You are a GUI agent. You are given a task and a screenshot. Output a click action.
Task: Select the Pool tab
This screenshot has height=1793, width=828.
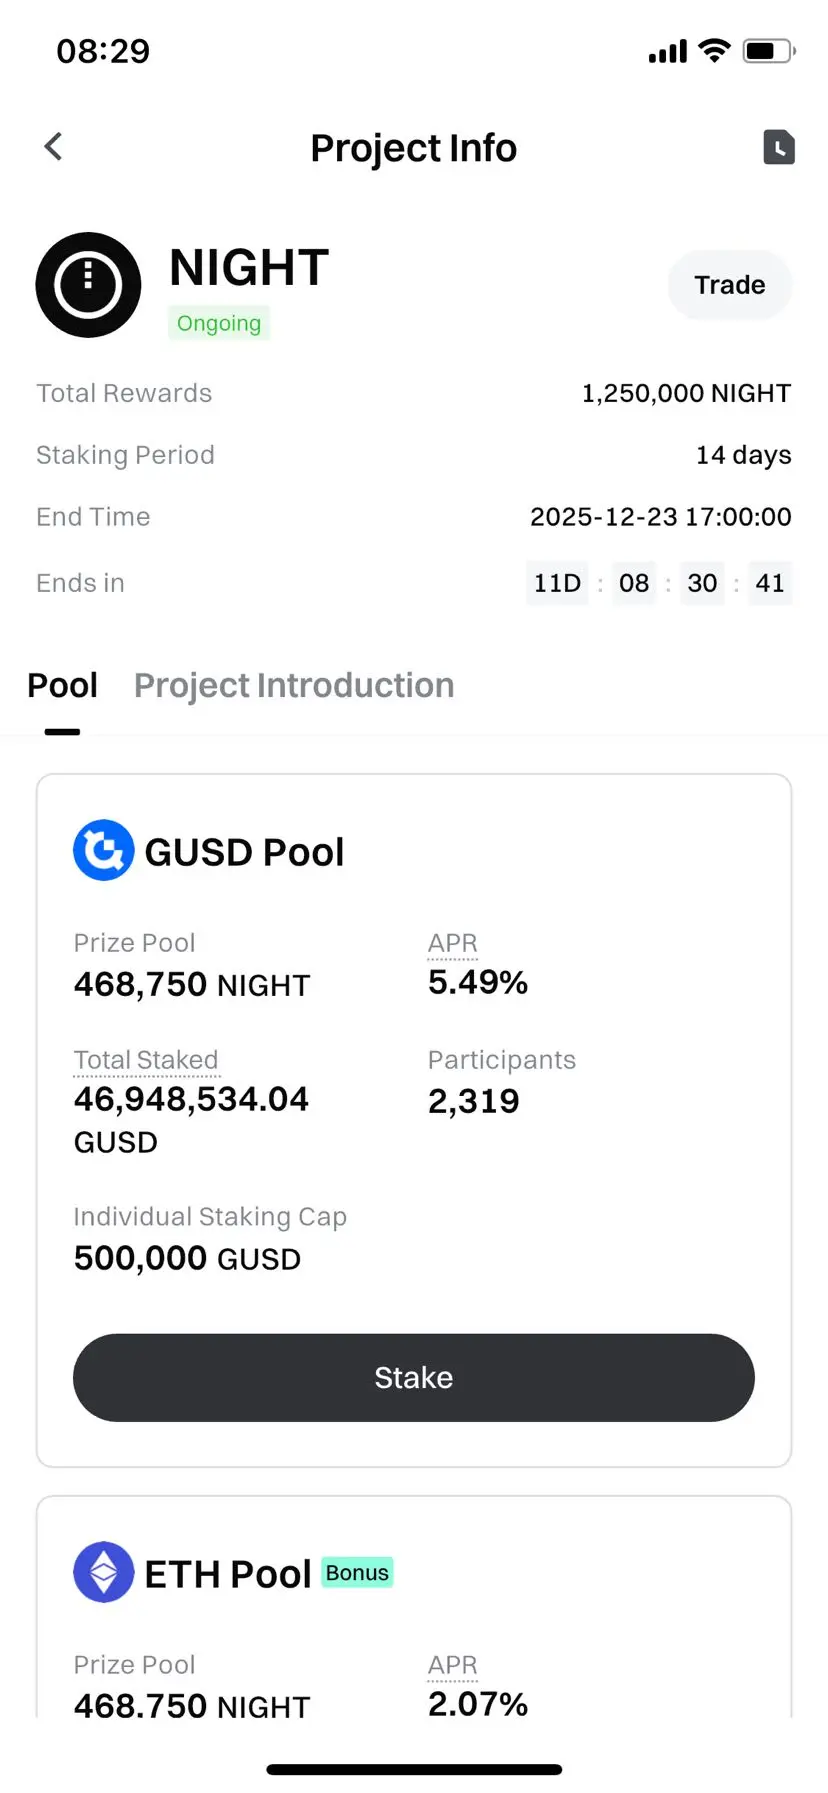(x=62, y=686)
